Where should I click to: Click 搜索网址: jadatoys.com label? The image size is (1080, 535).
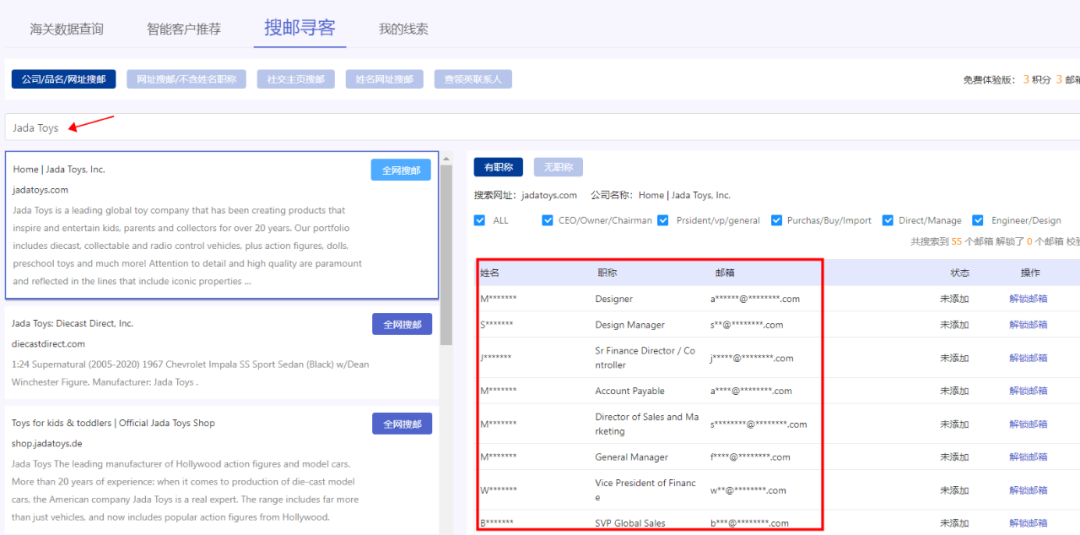pos(526,195)
